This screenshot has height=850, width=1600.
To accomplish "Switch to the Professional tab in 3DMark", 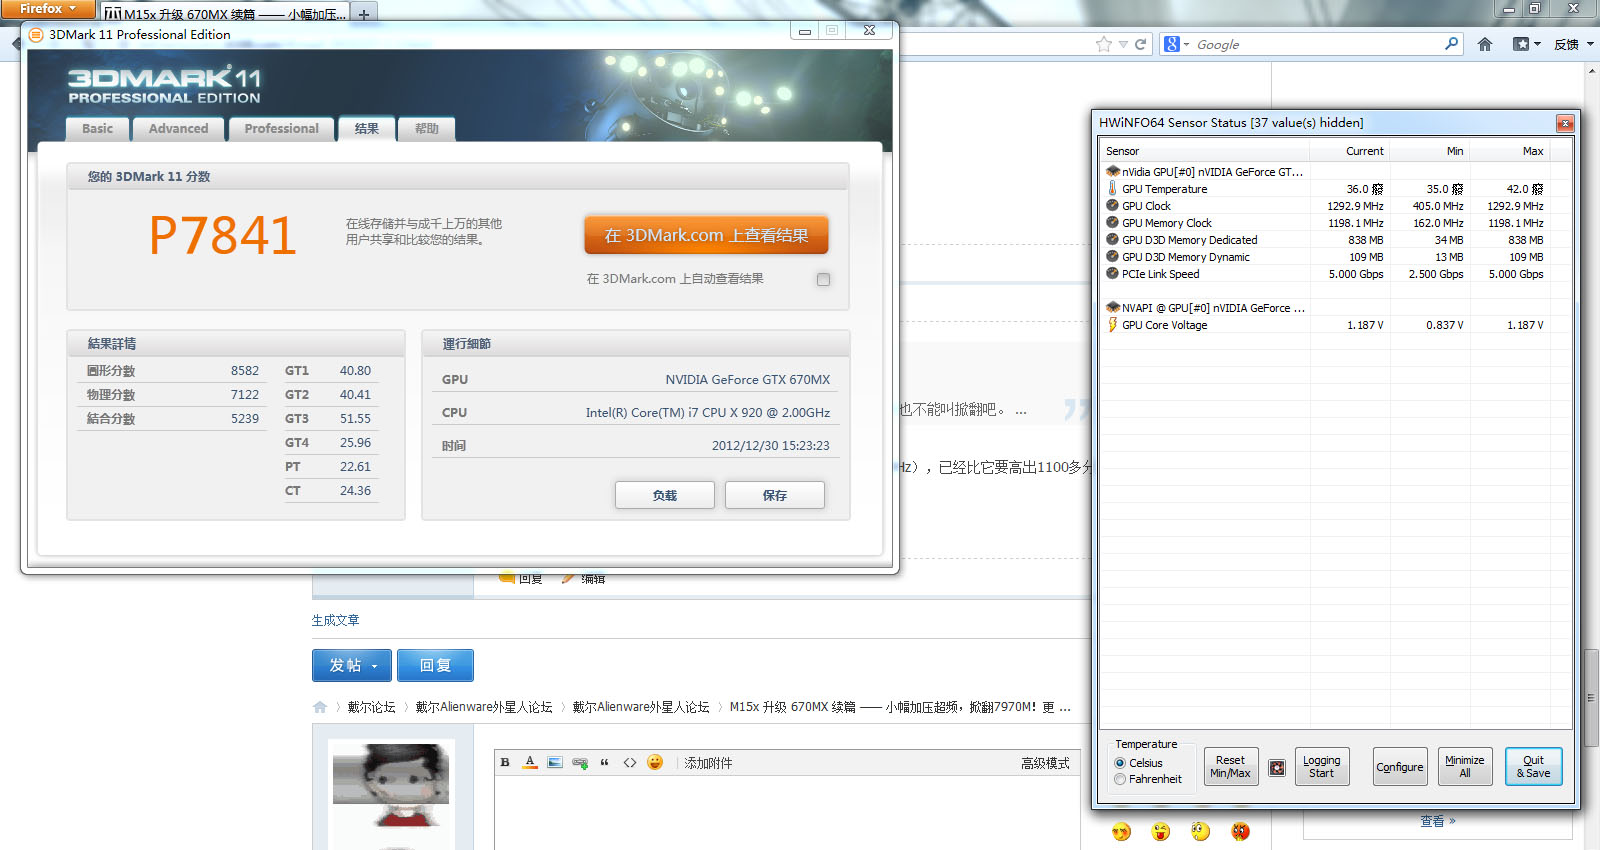I will tap(282, 129).
